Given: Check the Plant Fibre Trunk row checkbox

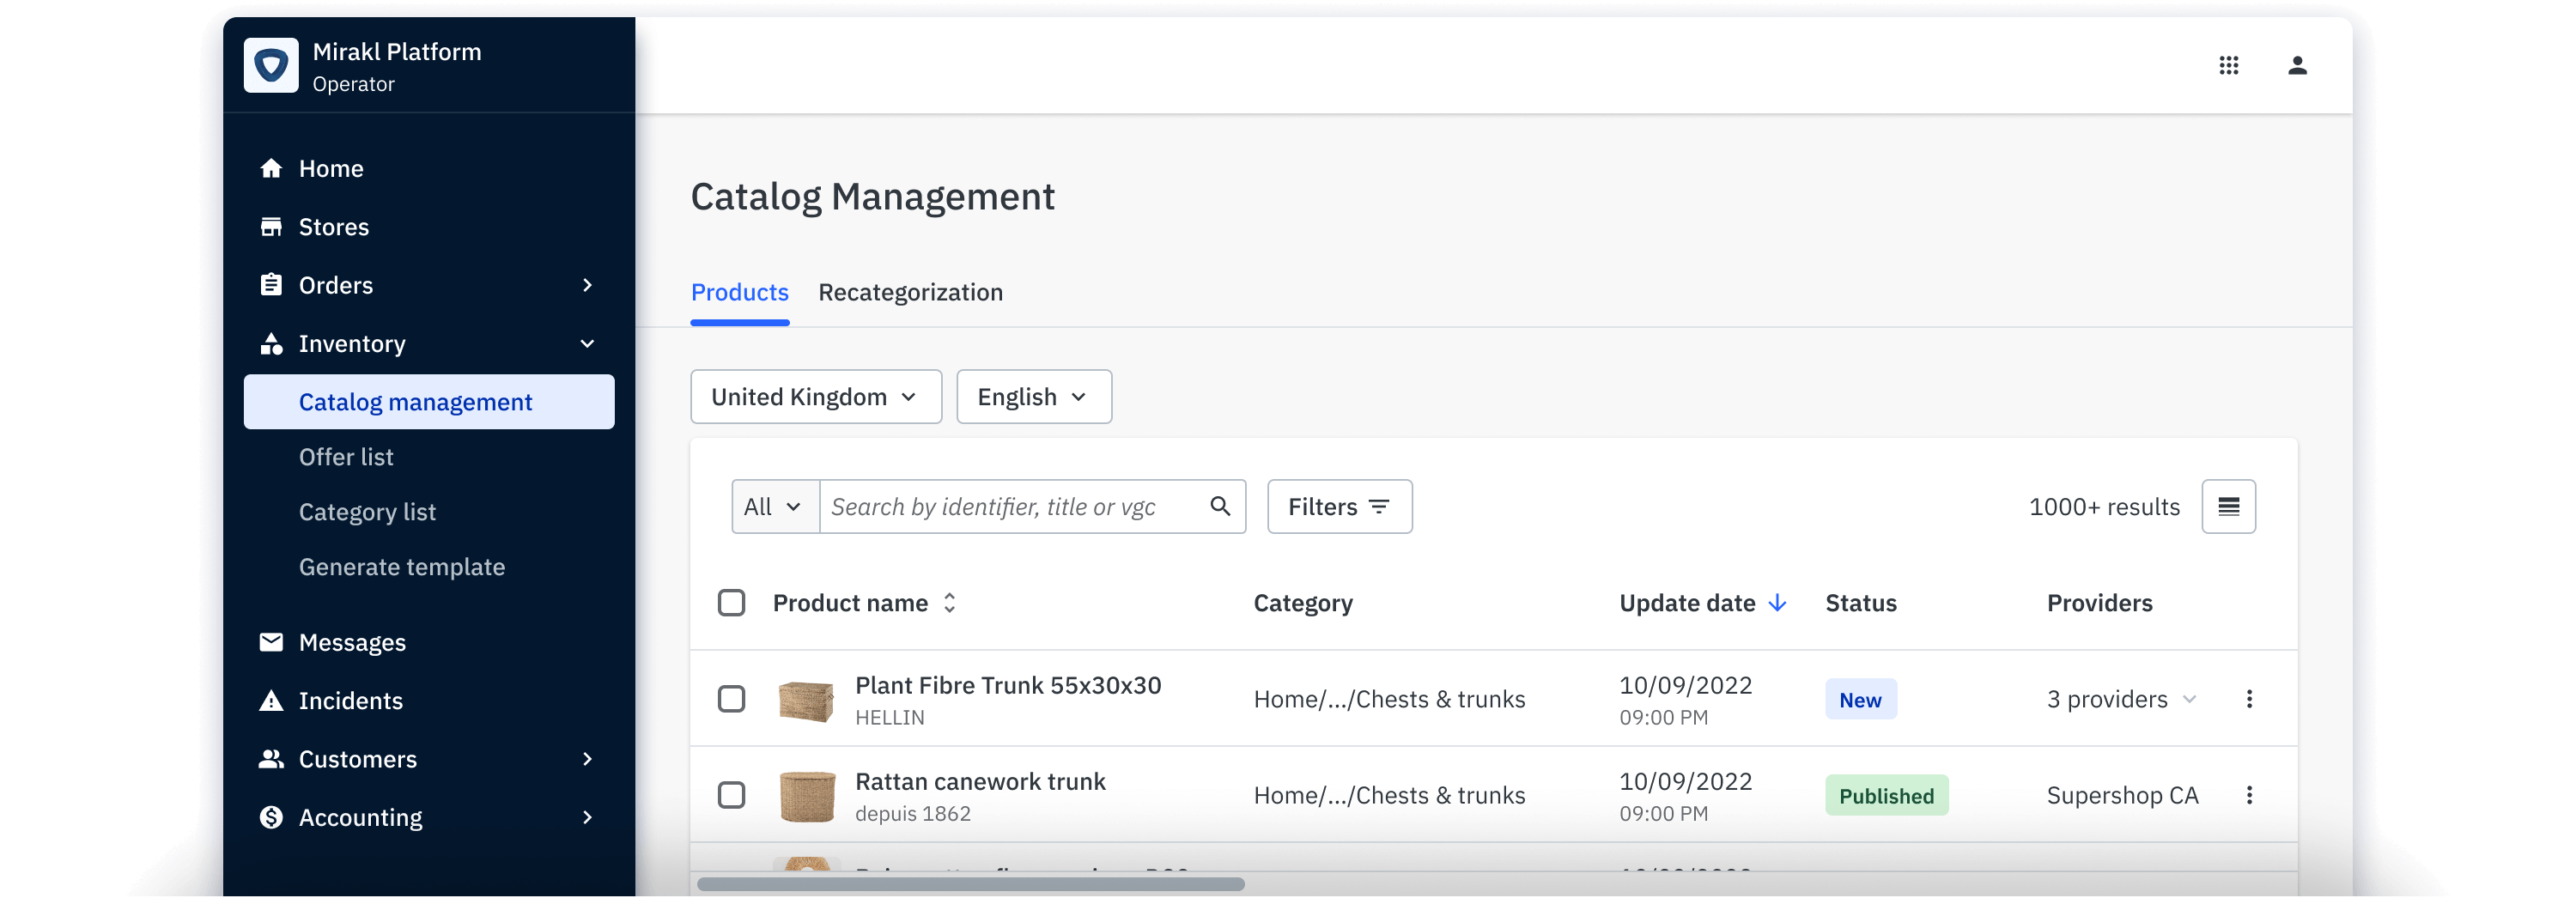Looking at the screenshot, I should tap(732, 699).
